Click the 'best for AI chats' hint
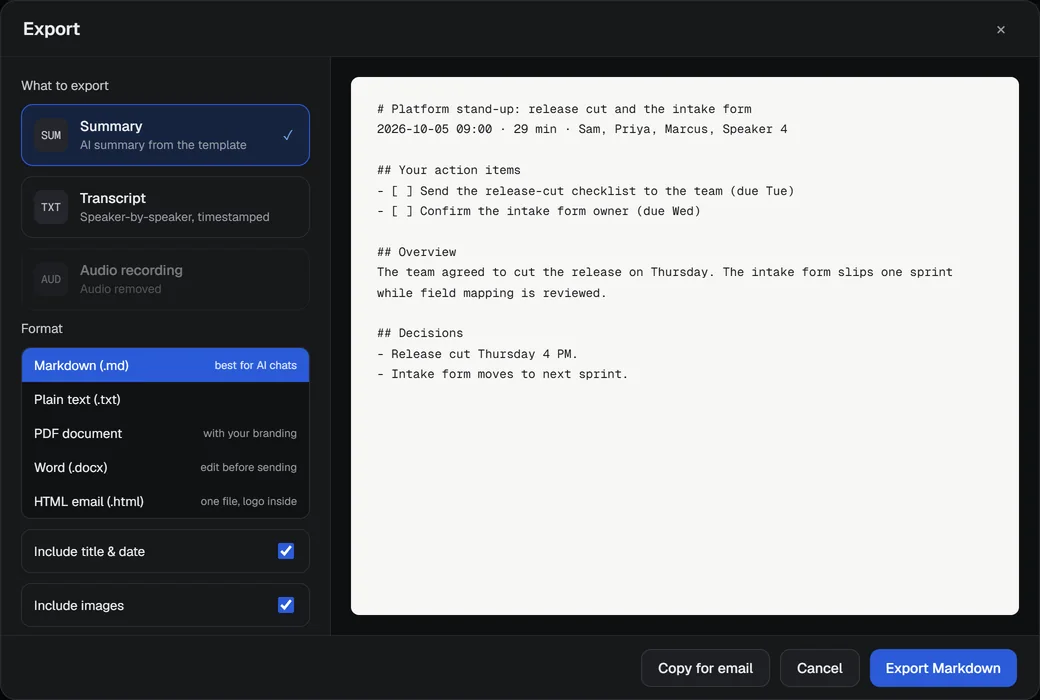This screenshot has width=1040, height=700. coord(255,366)
